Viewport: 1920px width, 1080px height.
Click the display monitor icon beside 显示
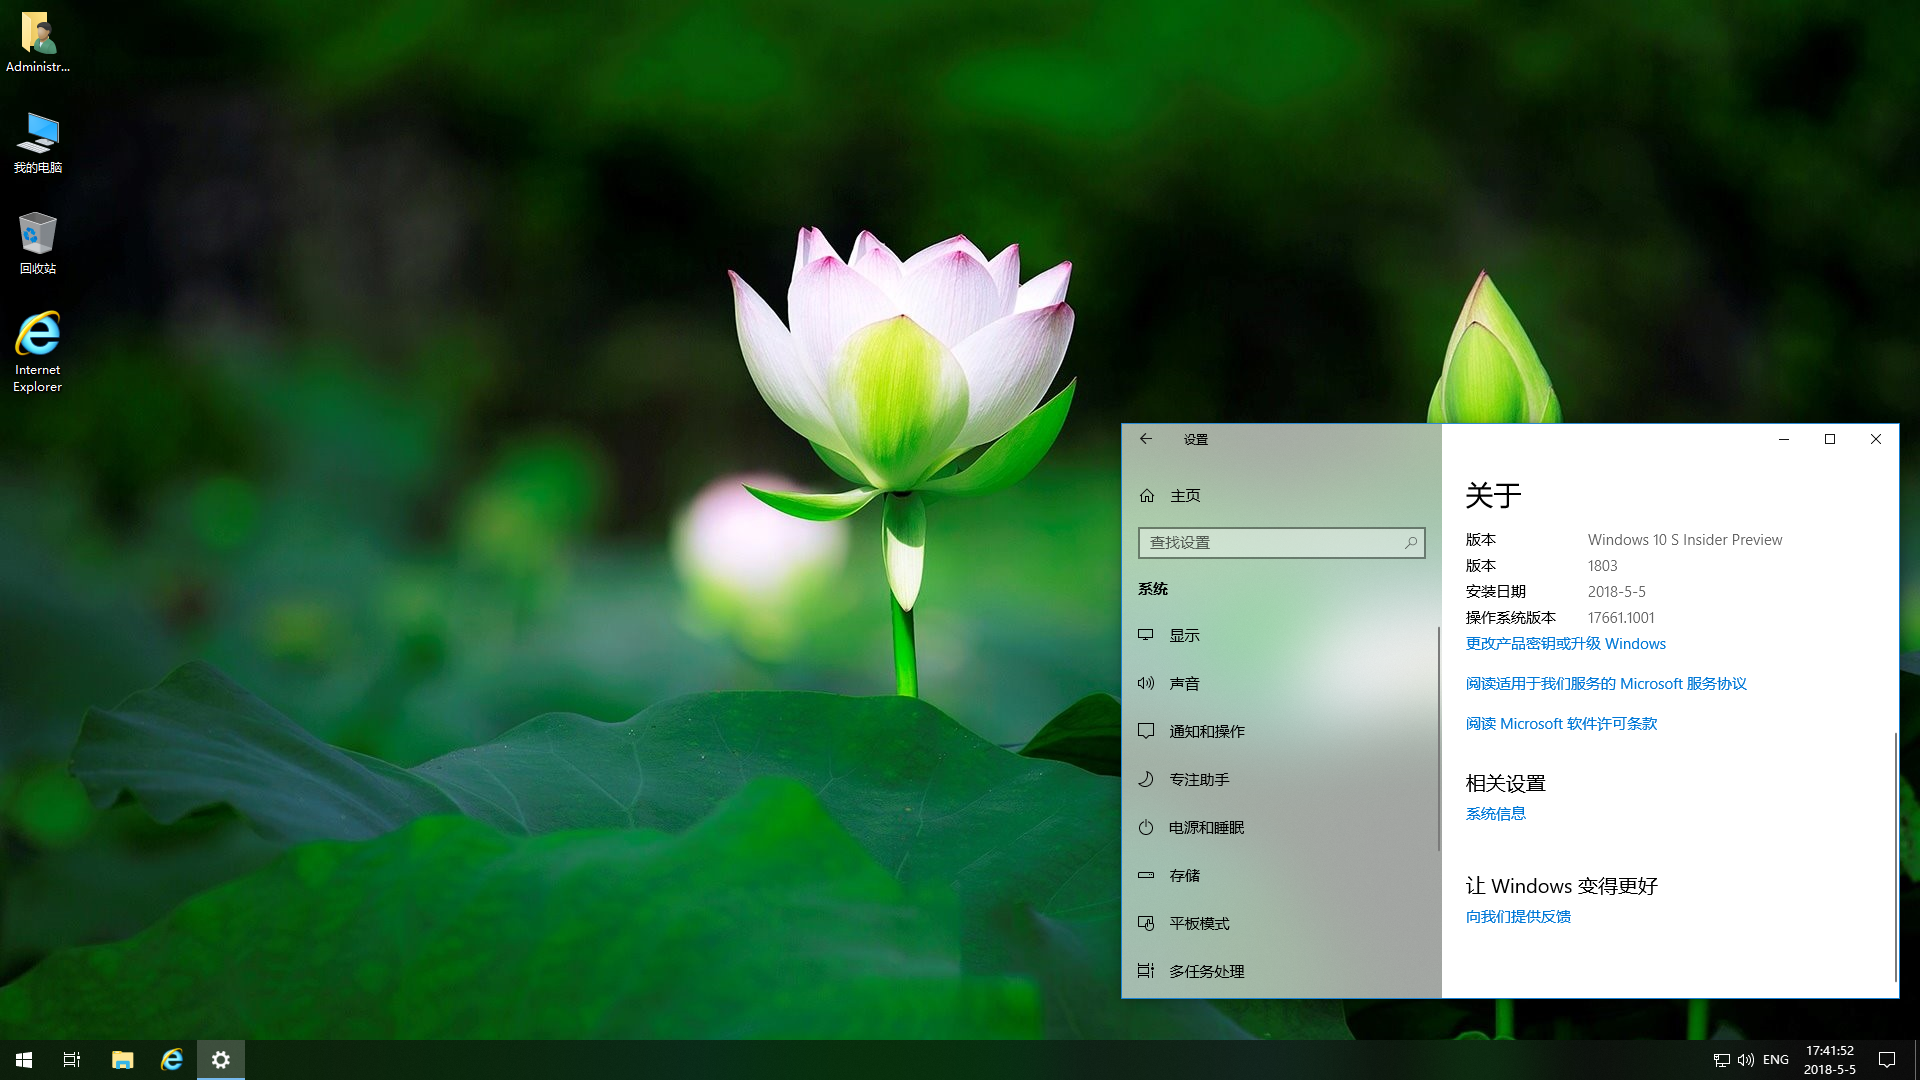click(1146, 635)
